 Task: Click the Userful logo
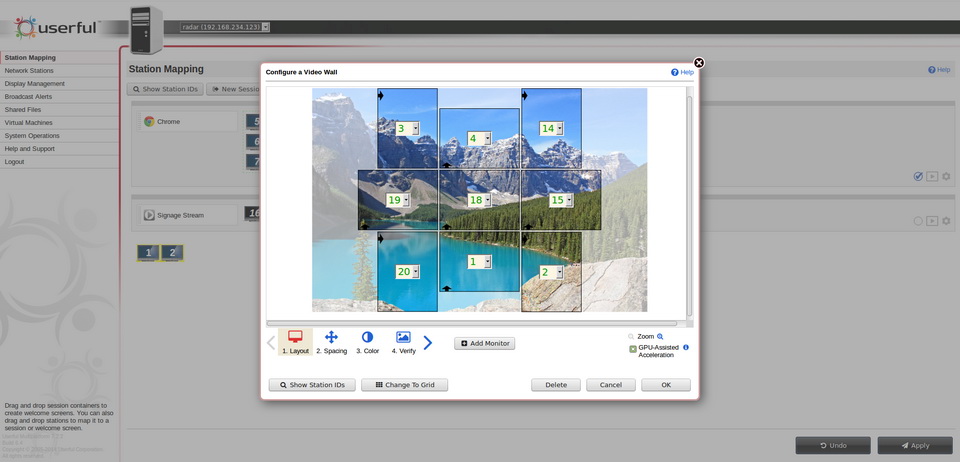point(56,28)
